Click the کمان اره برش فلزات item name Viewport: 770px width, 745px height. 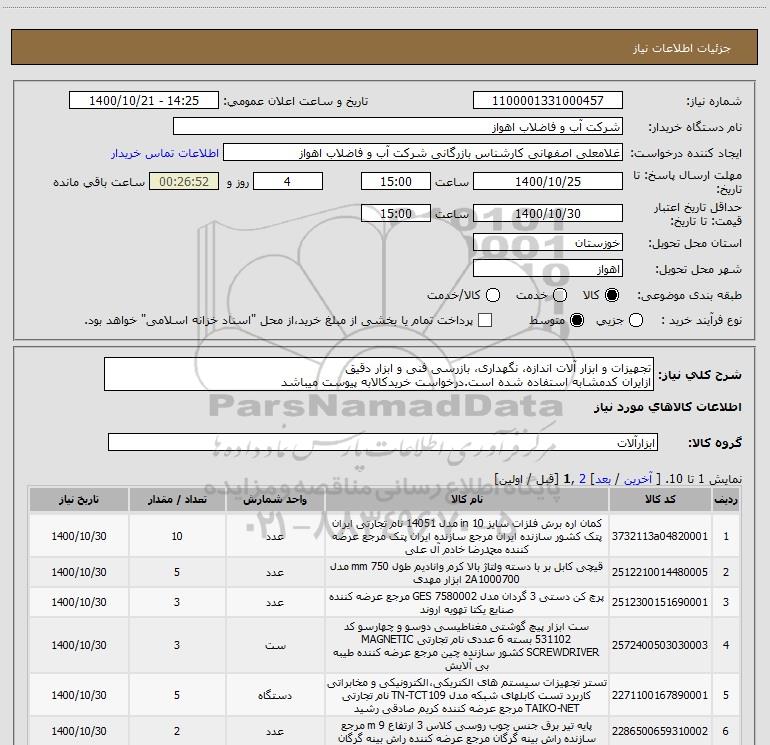pos(467,536)
